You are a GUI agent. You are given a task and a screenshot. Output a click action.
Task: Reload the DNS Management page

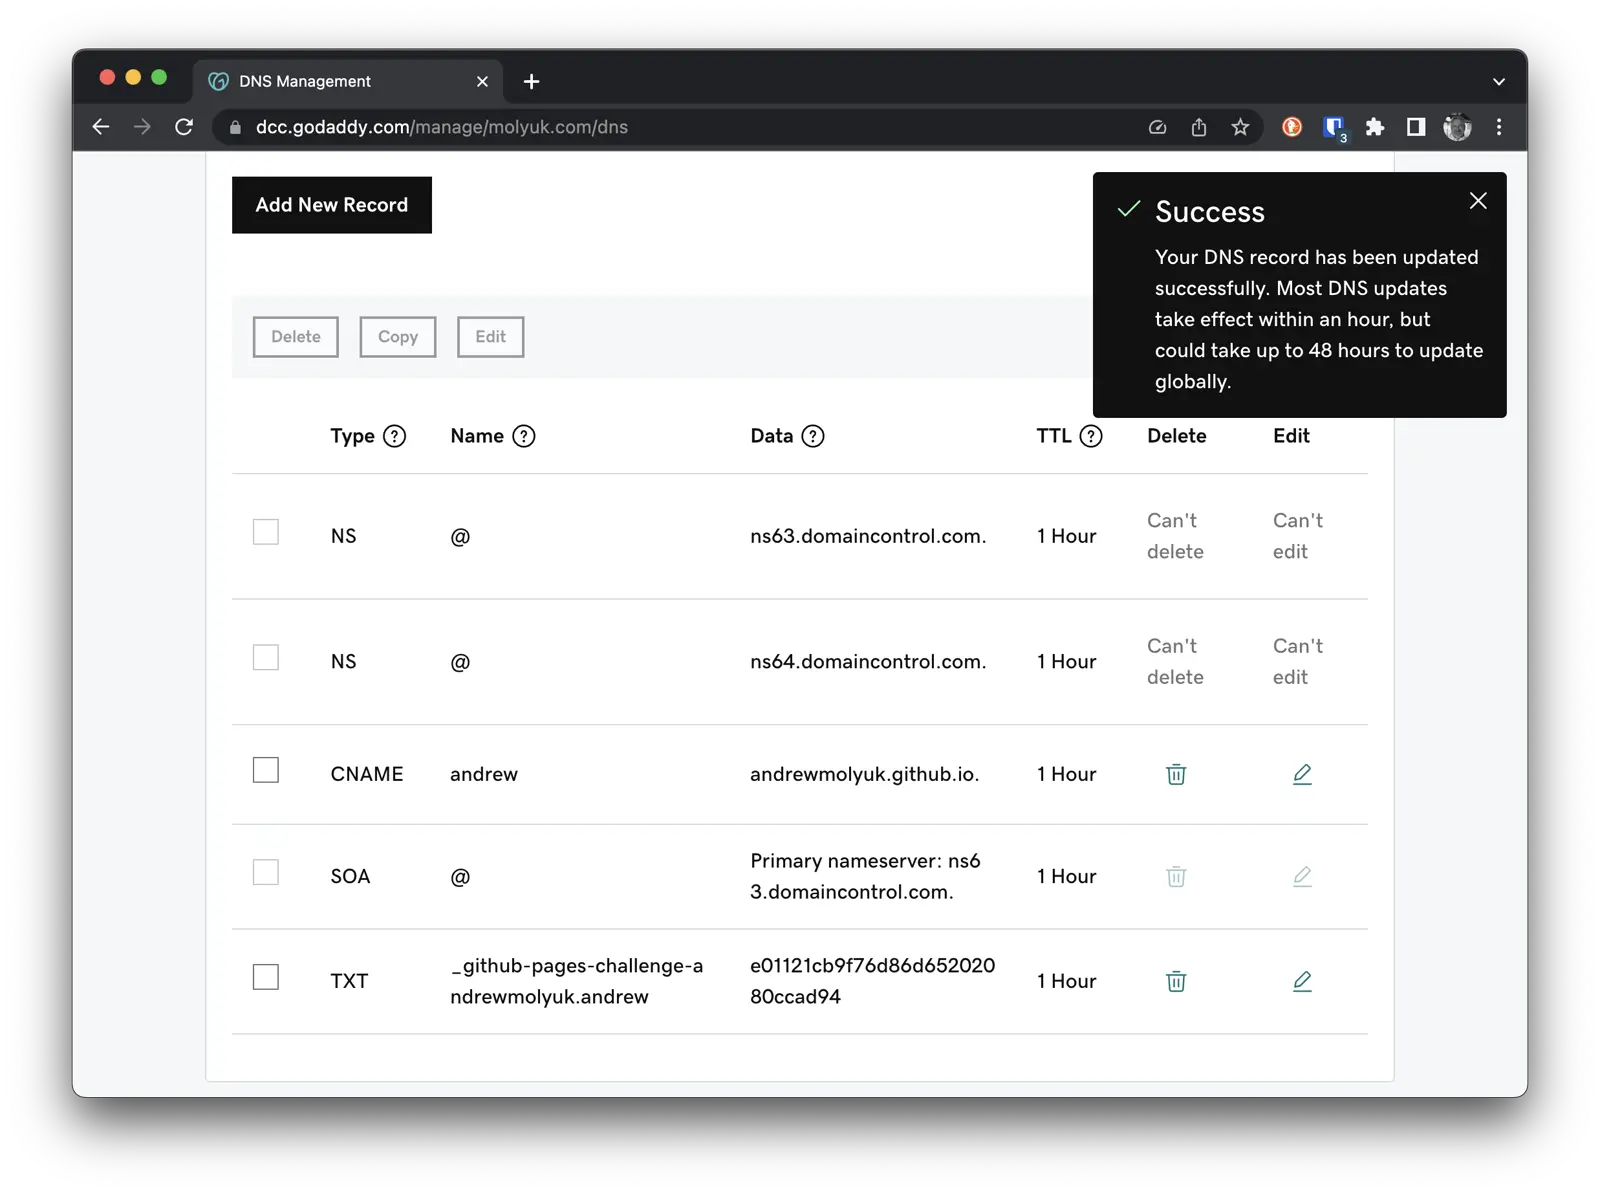tap(184, 127)
